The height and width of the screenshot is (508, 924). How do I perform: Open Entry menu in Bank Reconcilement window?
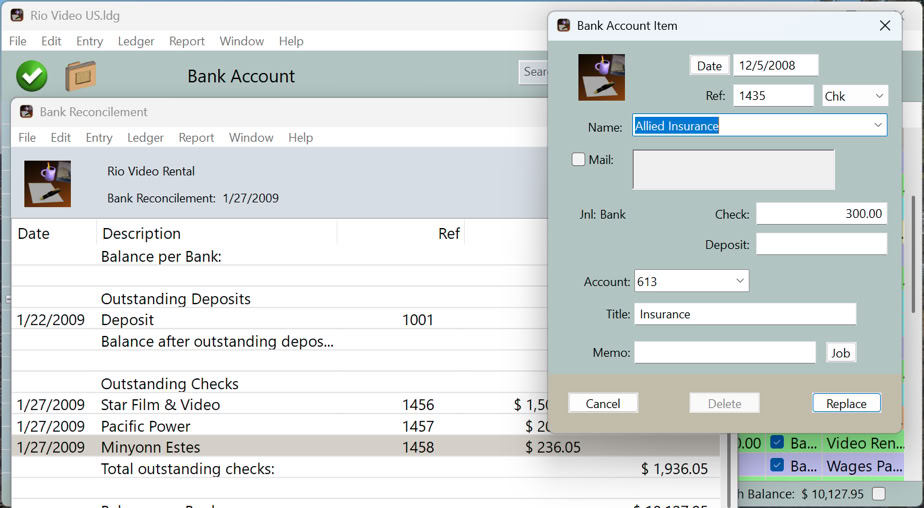pos(99,137)
